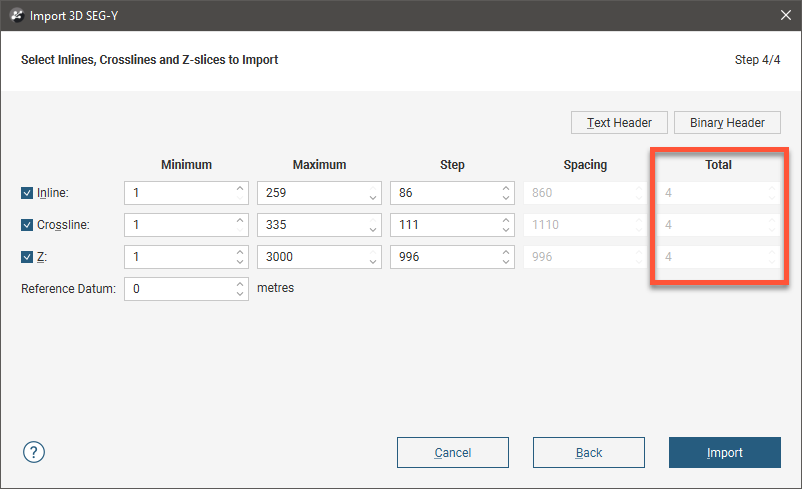The width and height of the screenshot is (802, 489).
Task: Increase the Reference Datum with up arrow
Action: (x=240, y=284)
